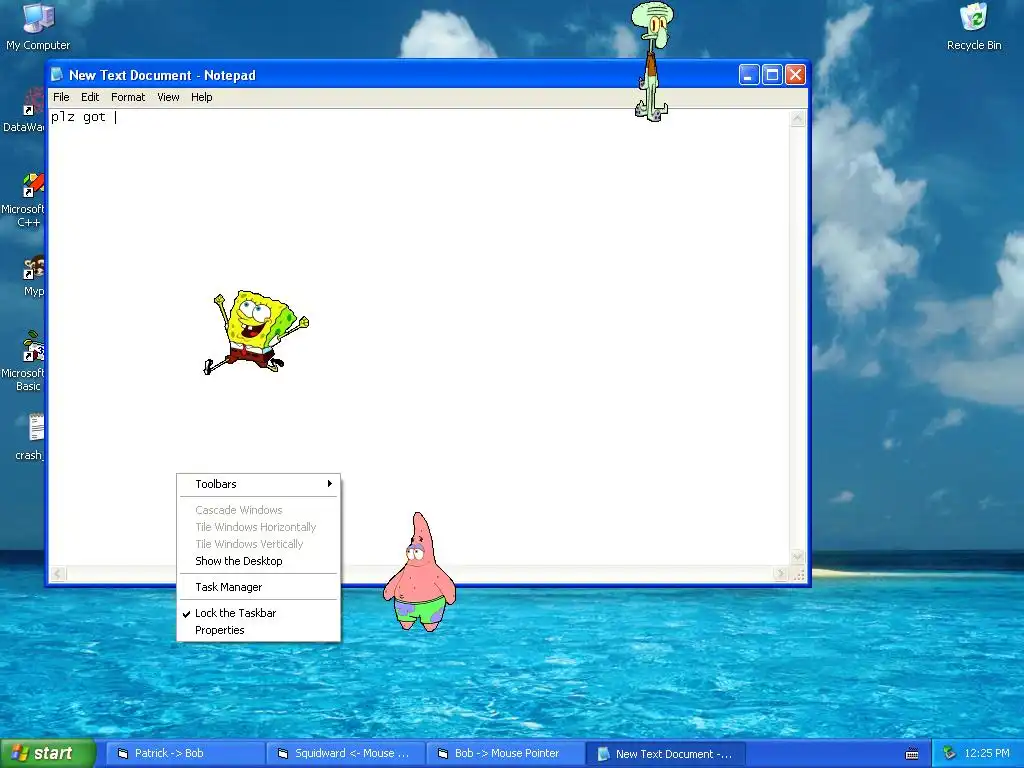This screenshot has width=1024, height=768.
Task: Open the Recycle Bin desktop icon
Action: (974, 26)
